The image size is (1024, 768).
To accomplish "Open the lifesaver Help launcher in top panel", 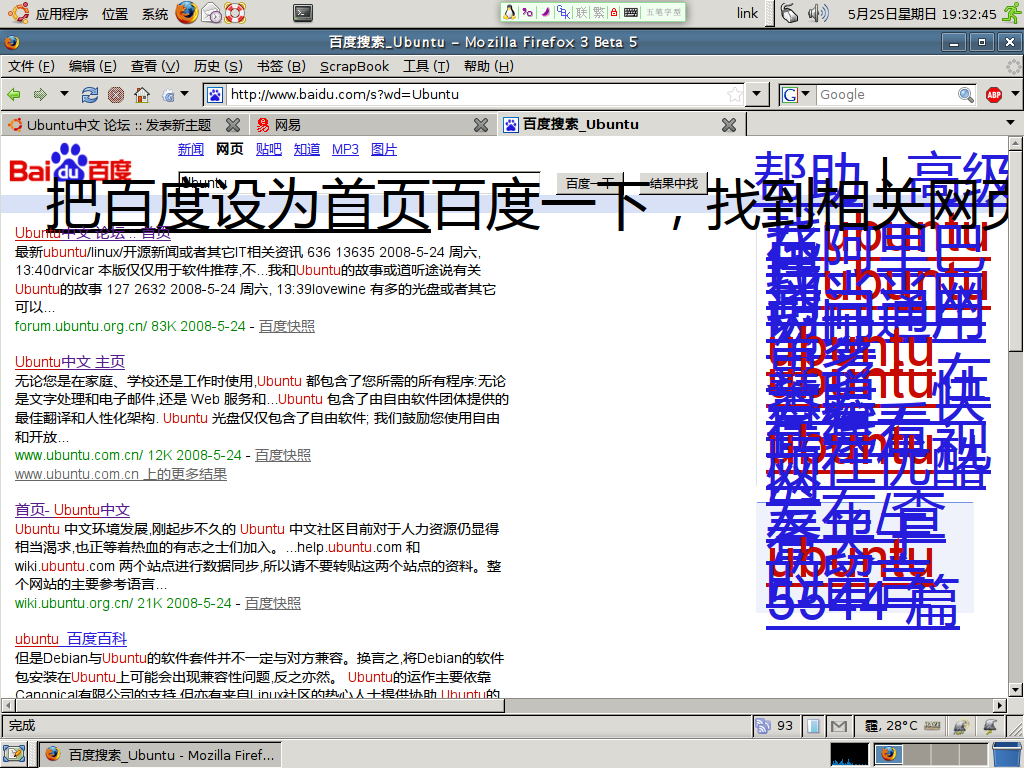I will (234, 12).
